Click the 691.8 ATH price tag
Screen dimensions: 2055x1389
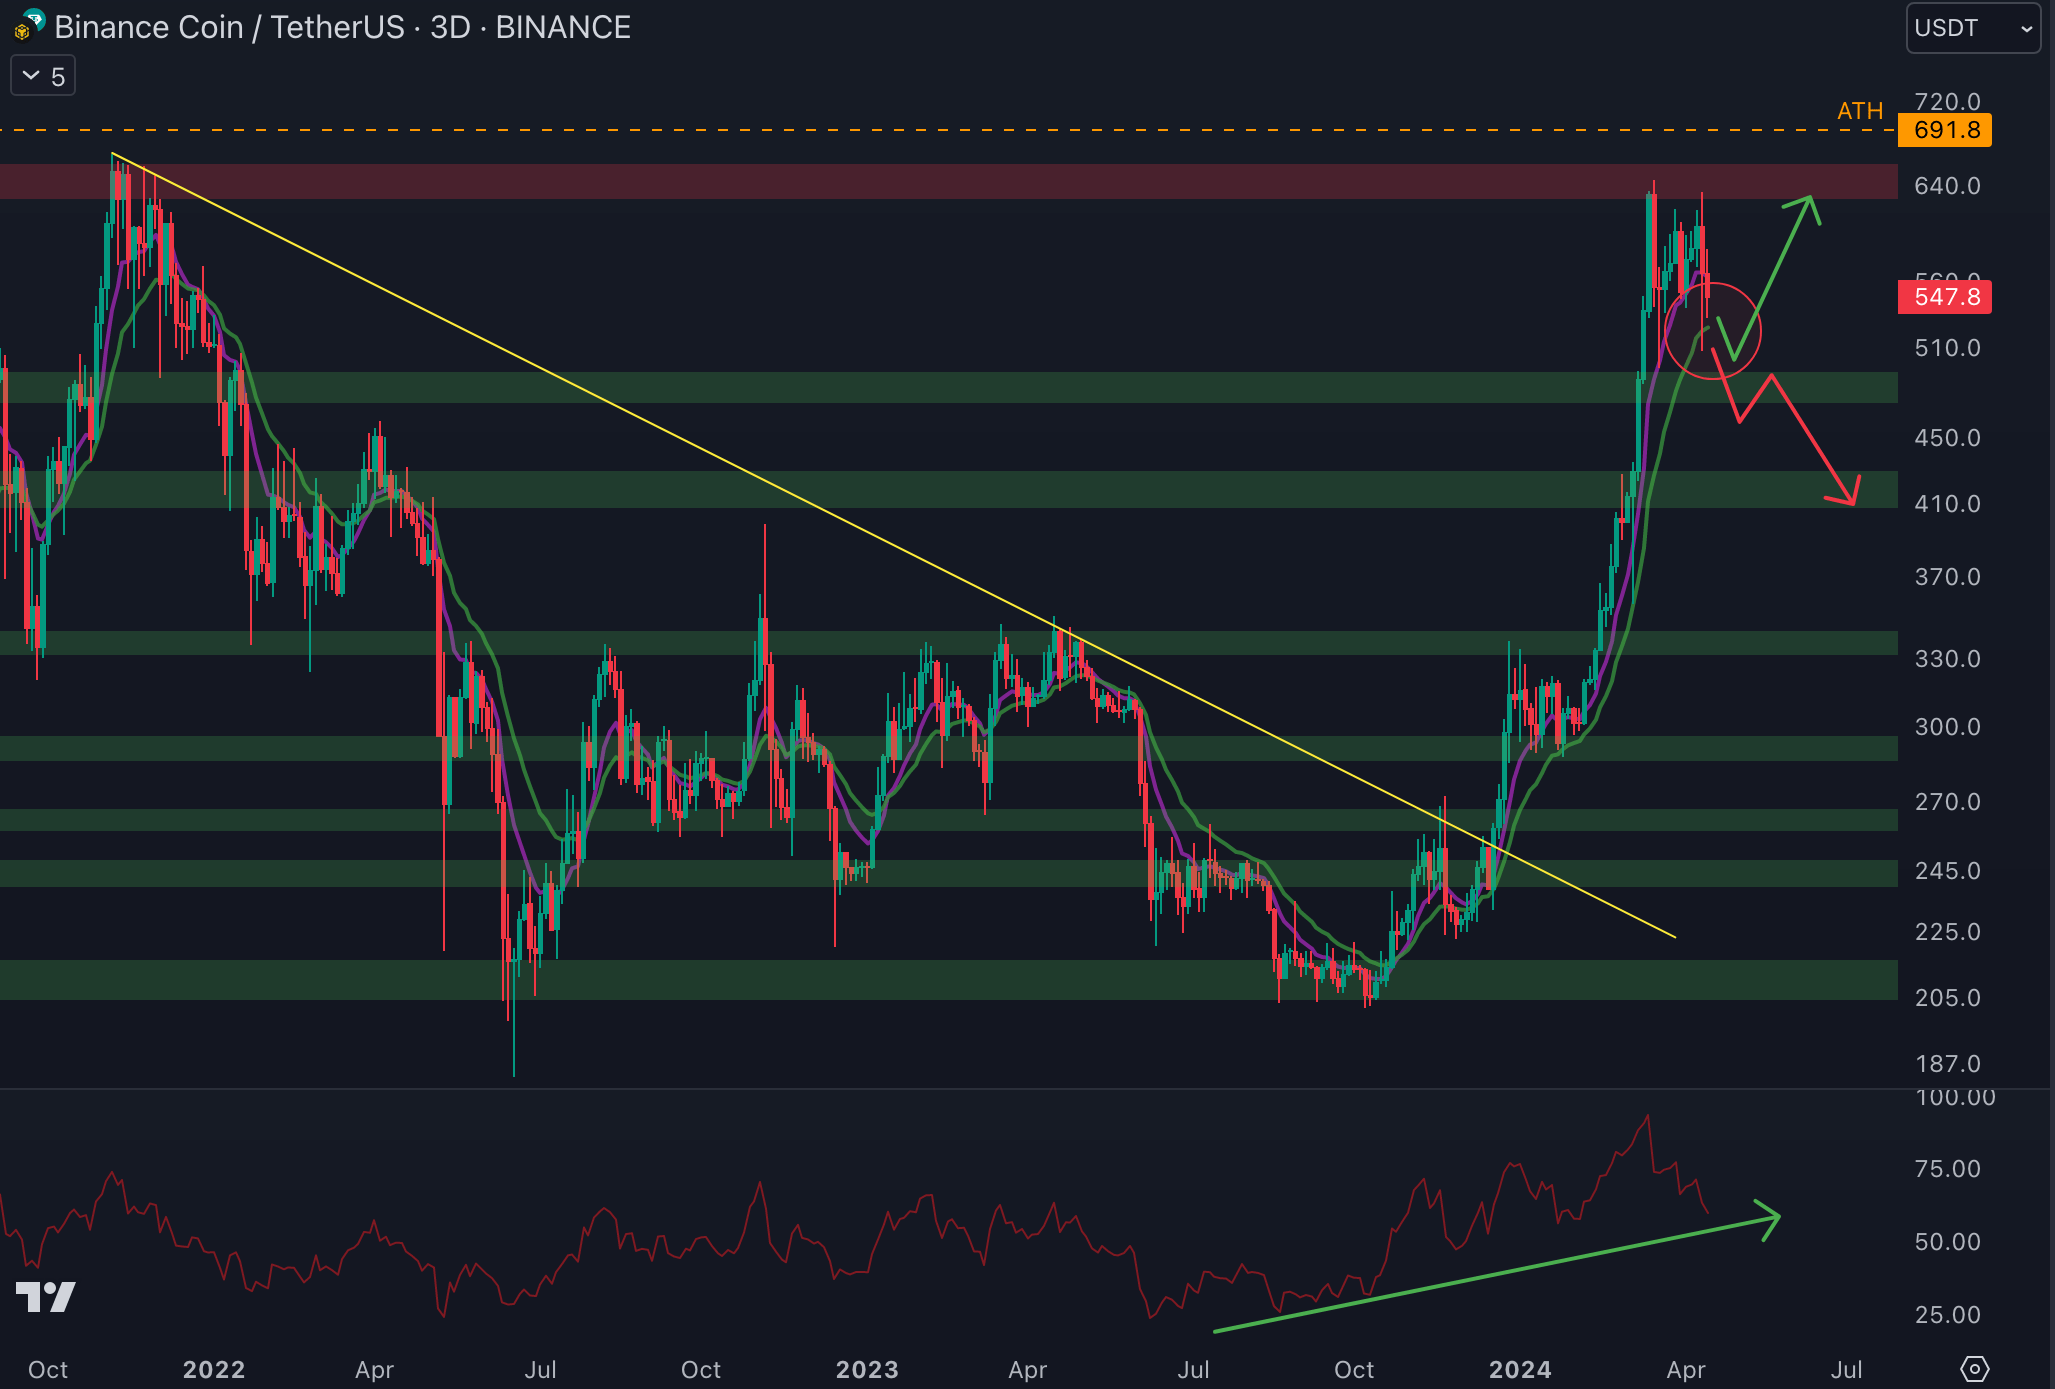(x=1944, y=130)
